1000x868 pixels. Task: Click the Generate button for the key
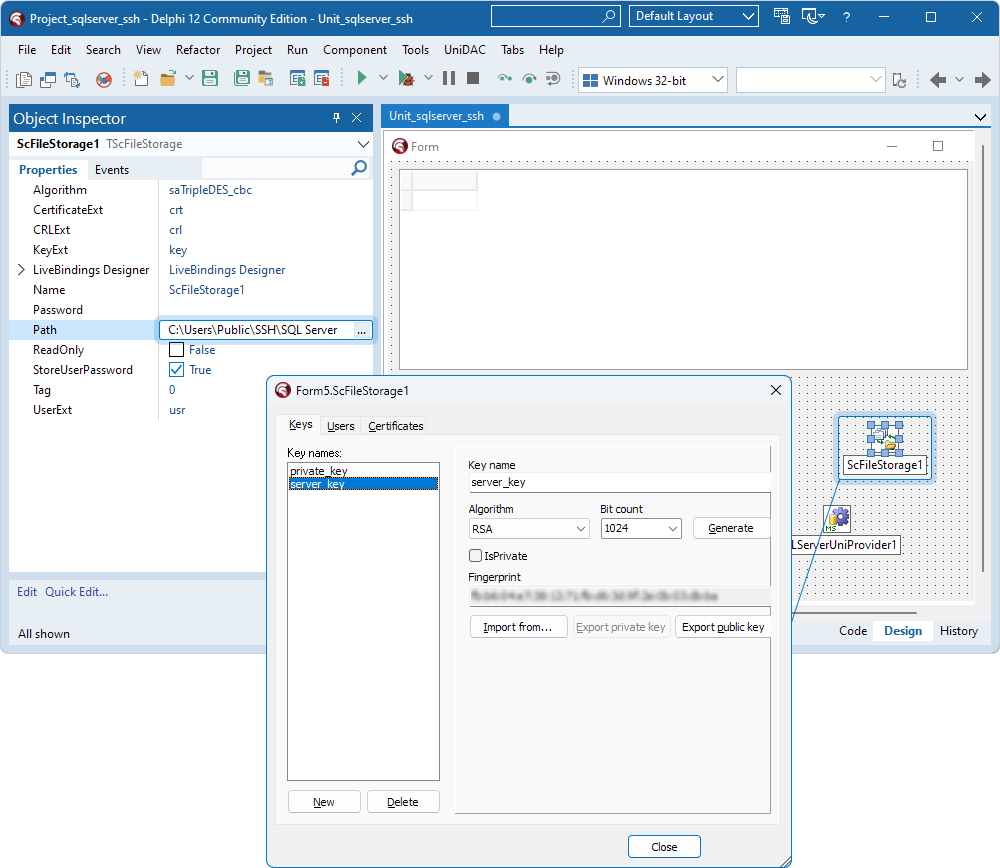[x=730, y=528]
